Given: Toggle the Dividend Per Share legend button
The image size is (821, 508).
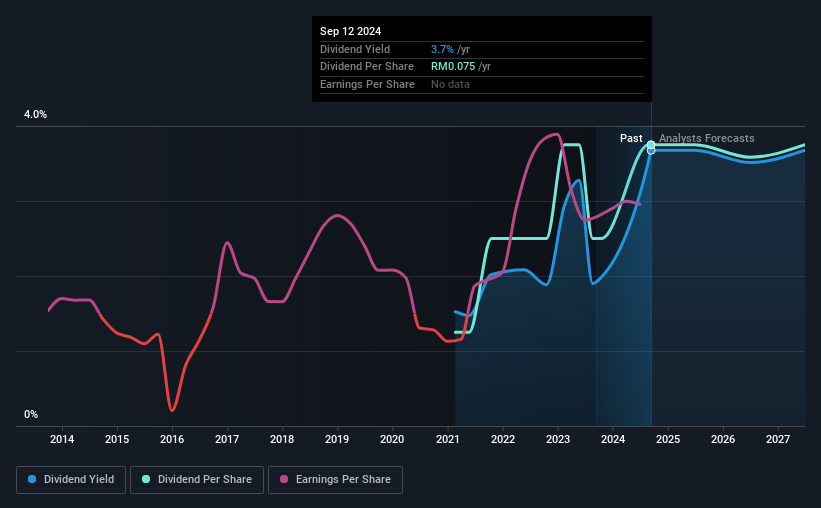Looking at the screenshot, I should (x=197, y=480).
